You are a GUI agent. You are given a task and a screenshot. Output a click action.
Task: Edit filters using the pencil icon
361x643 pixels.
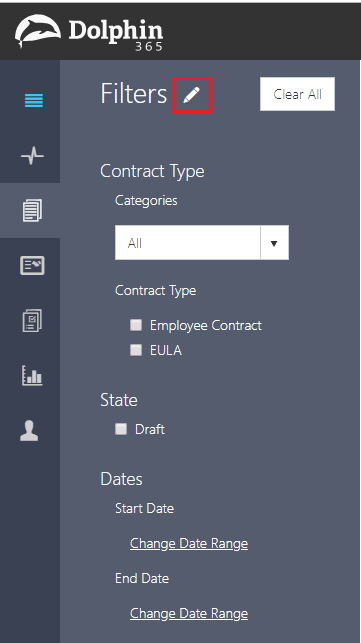pos(192,95)
